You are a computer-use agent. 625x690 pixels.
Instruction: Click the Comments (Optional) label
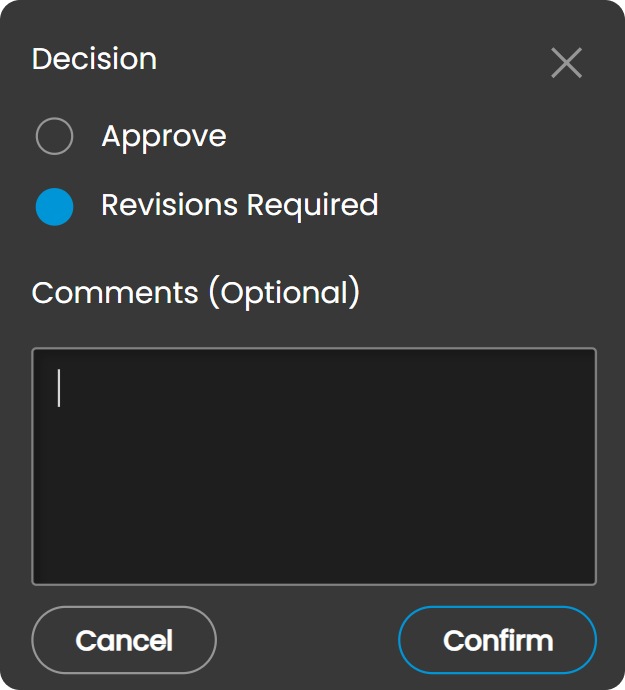pyautogui.click(x=195, y=293)
